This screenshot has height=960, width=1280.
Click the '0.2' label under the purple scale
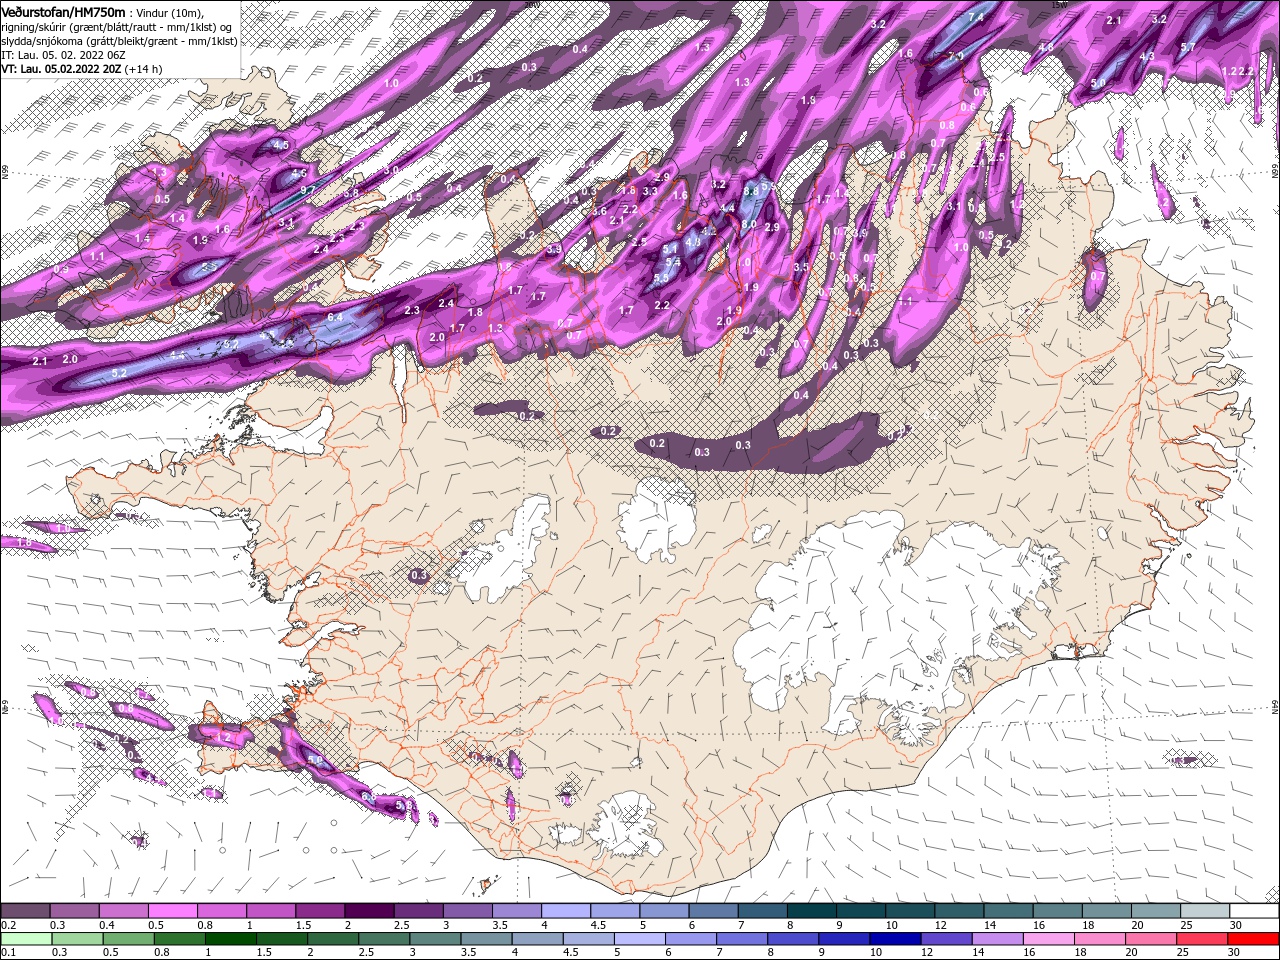pos(8,925)
